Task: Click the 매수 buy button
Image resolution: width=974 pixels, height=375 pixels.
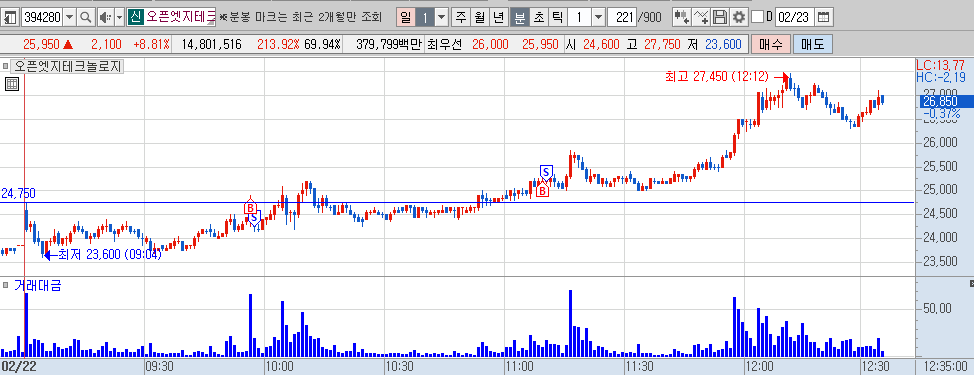Action: pos(770,45)
